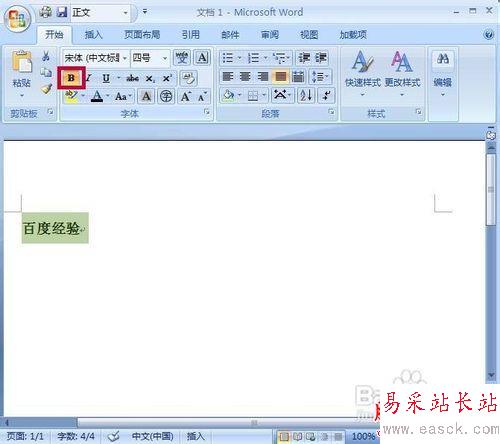500x444 pixels.
Task: Toggle strikethrough abc button
Action: (133, 78)
